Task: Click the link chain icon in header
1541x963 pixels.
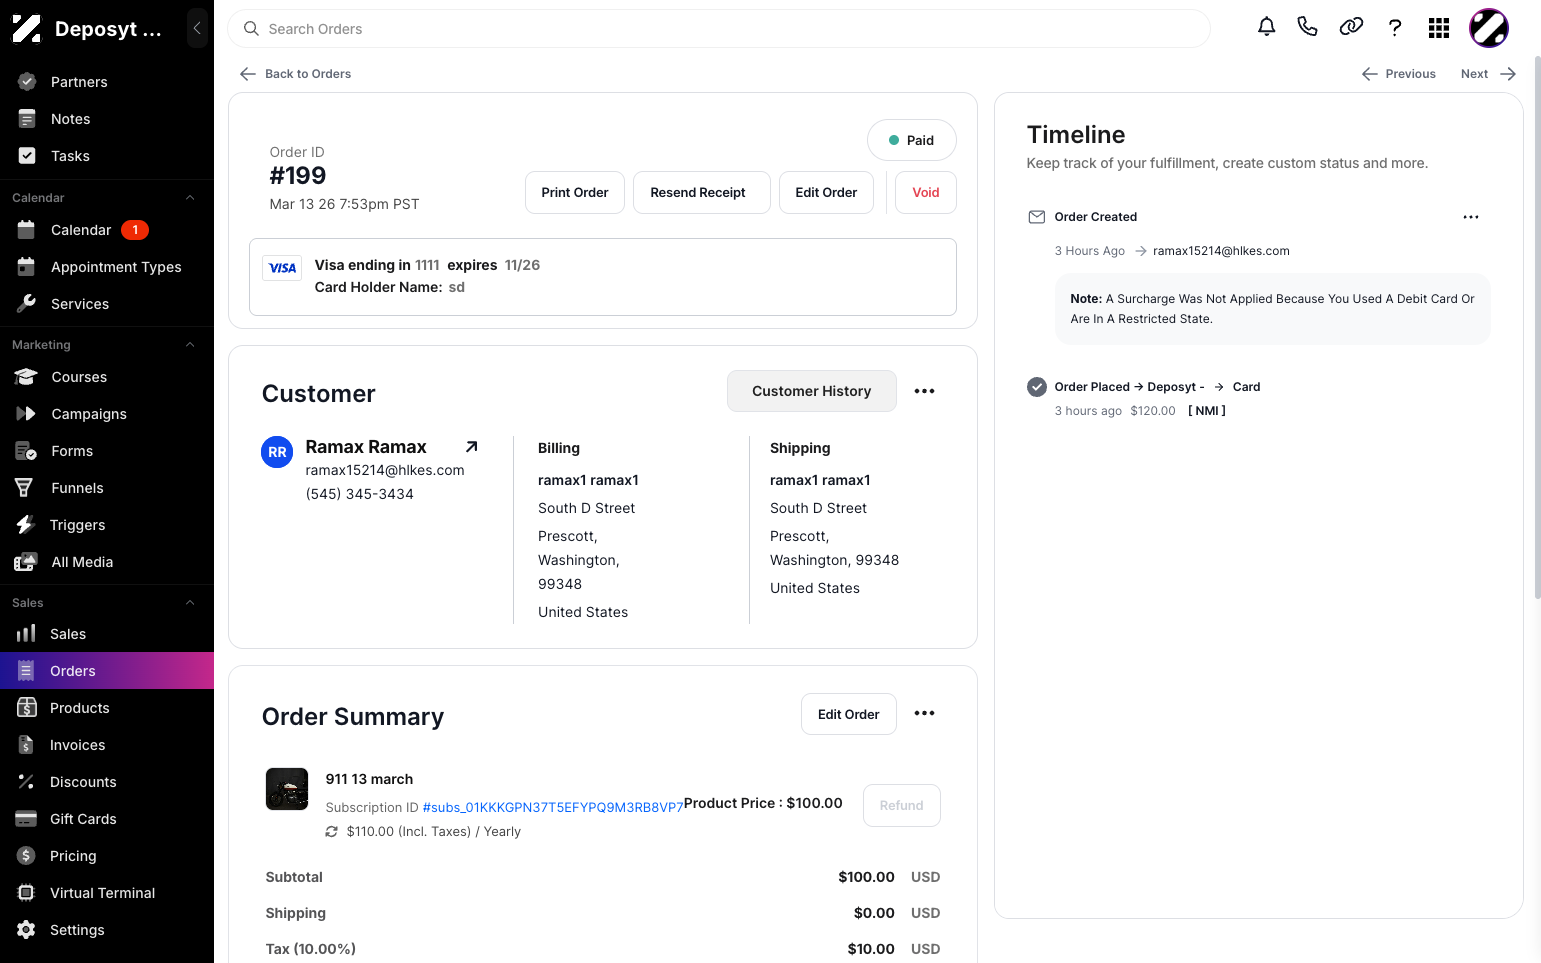Action: coord(1351,27)
